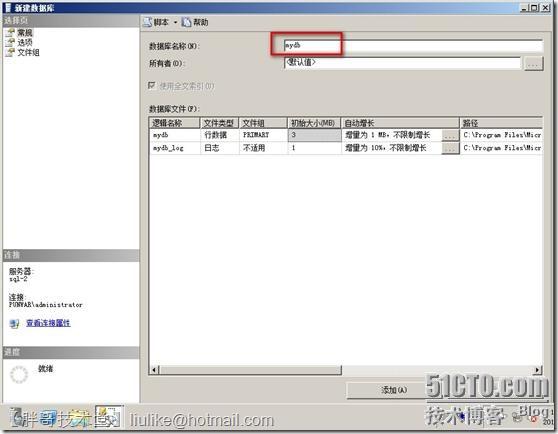Click the Help toolbar icon

pos(186,22)
